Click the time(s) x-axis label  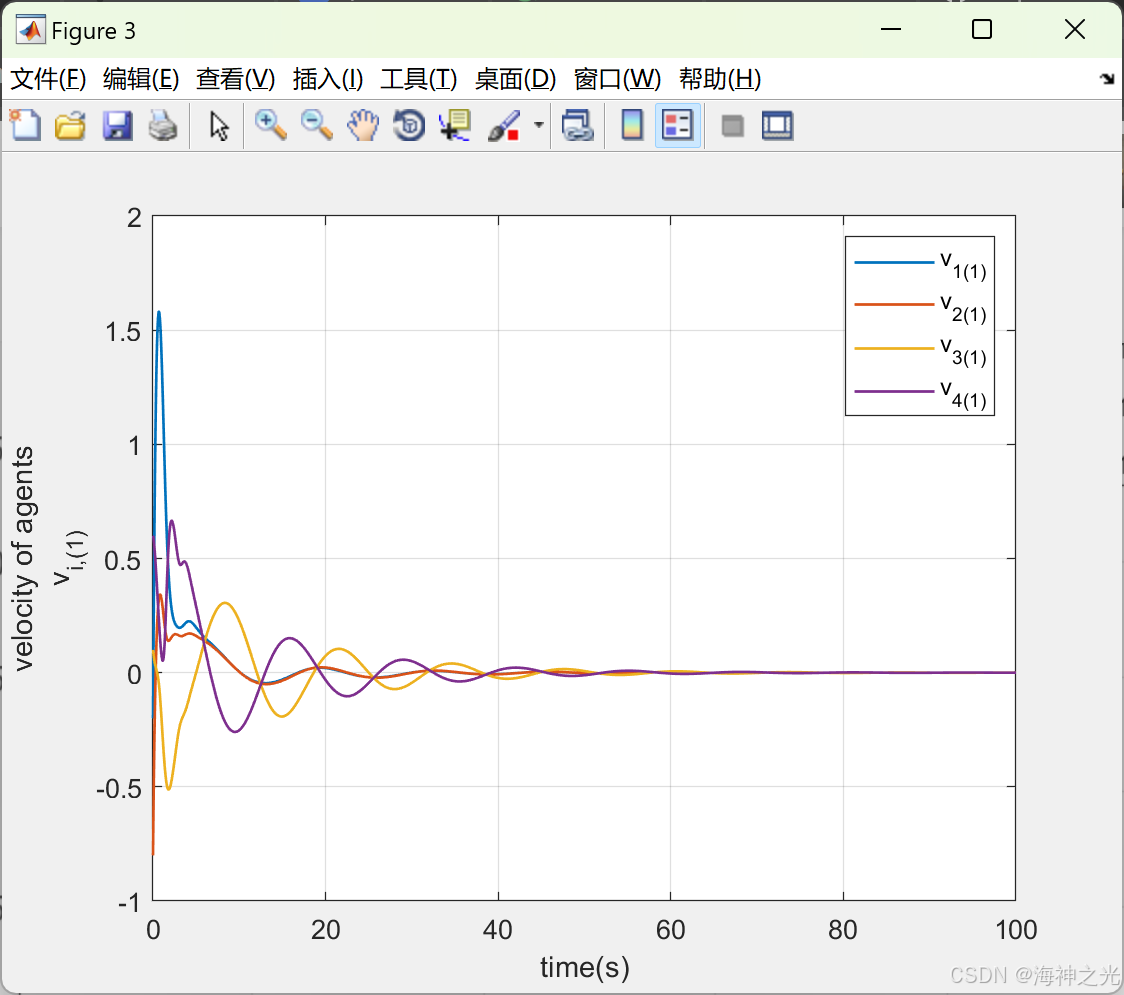coord(584,967)
